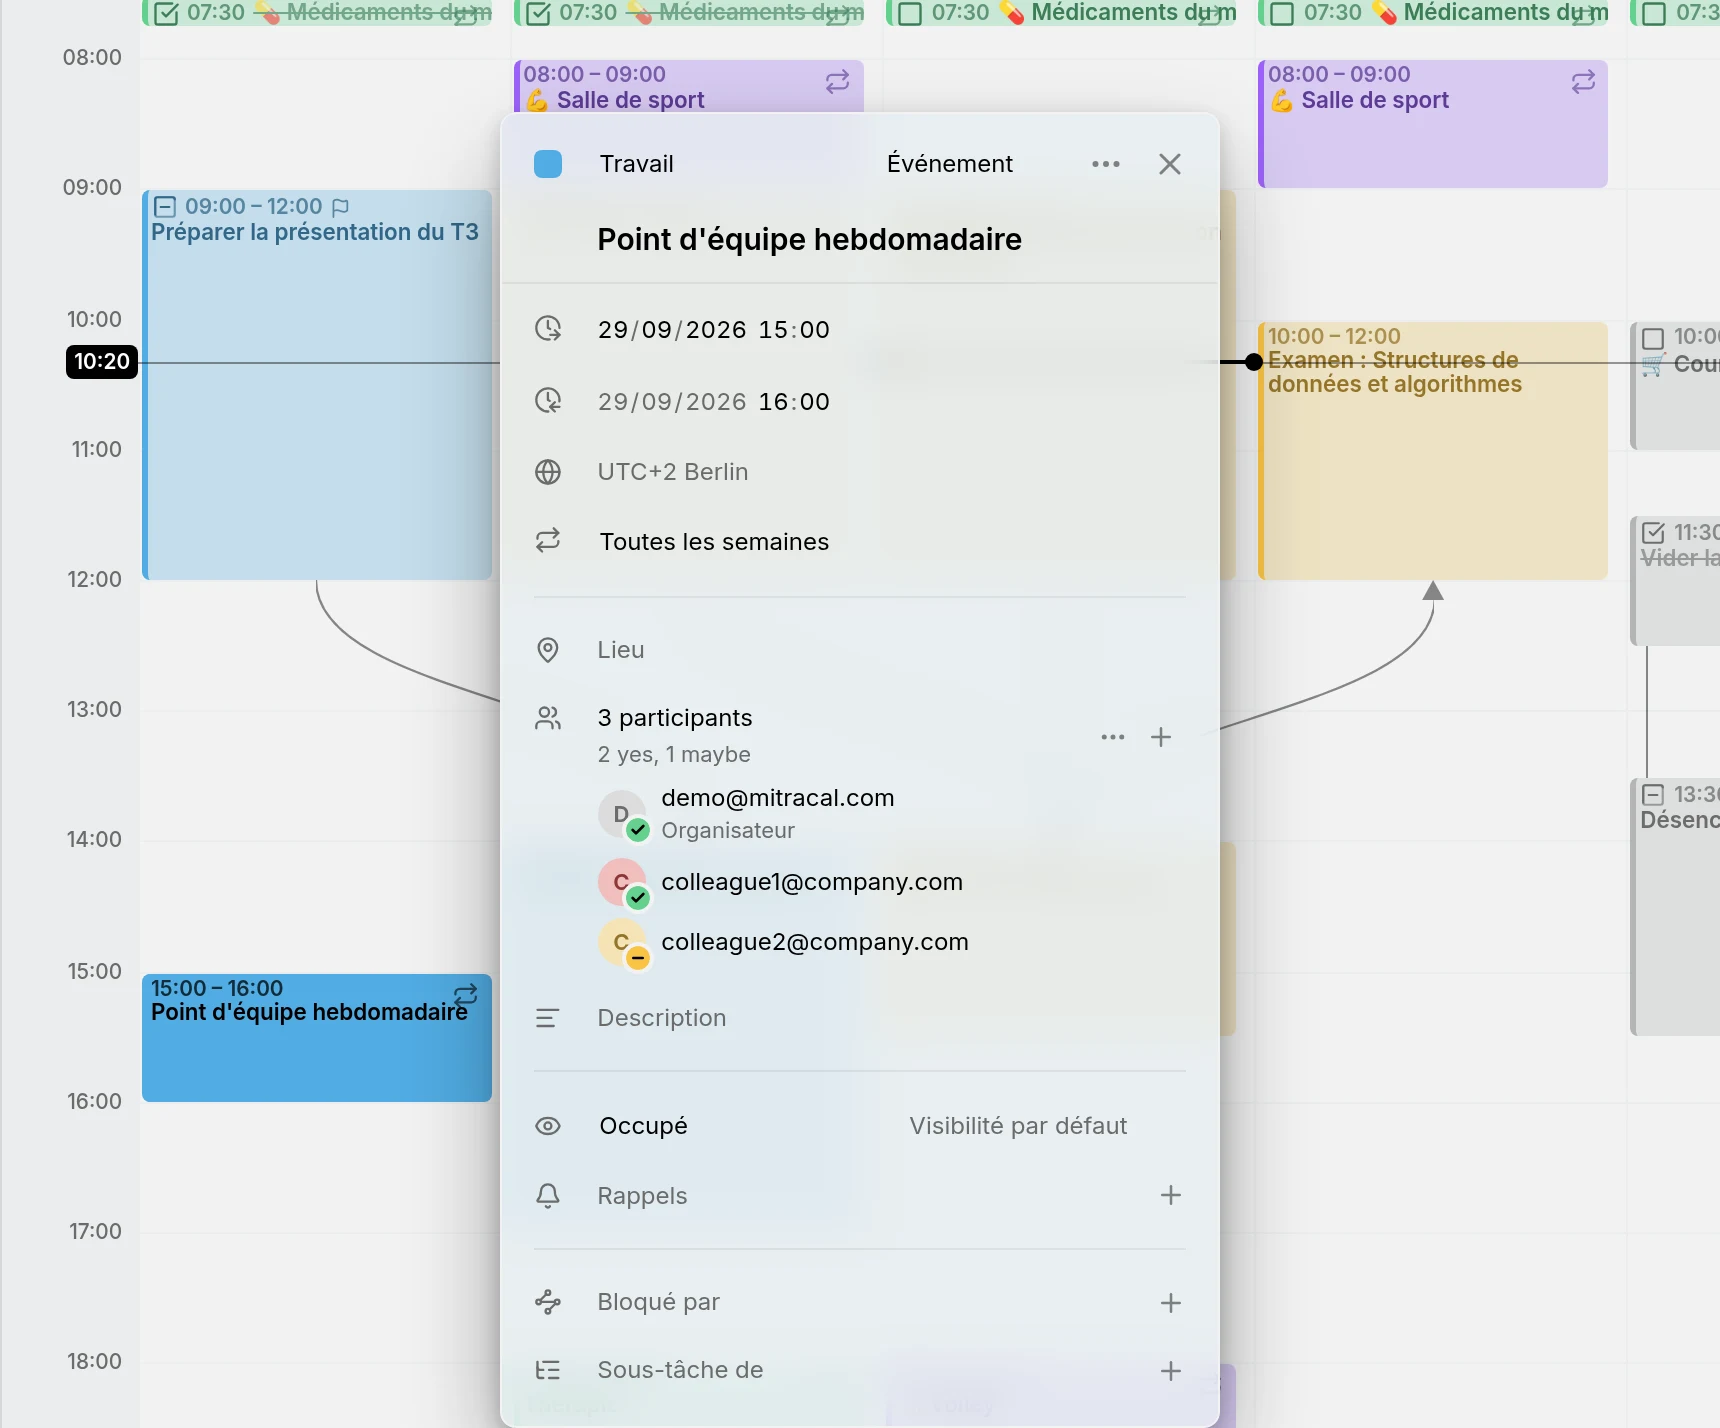Open the event options three-dot menu
This screenshot has height=1428, width=1720.
point(1105,164)
